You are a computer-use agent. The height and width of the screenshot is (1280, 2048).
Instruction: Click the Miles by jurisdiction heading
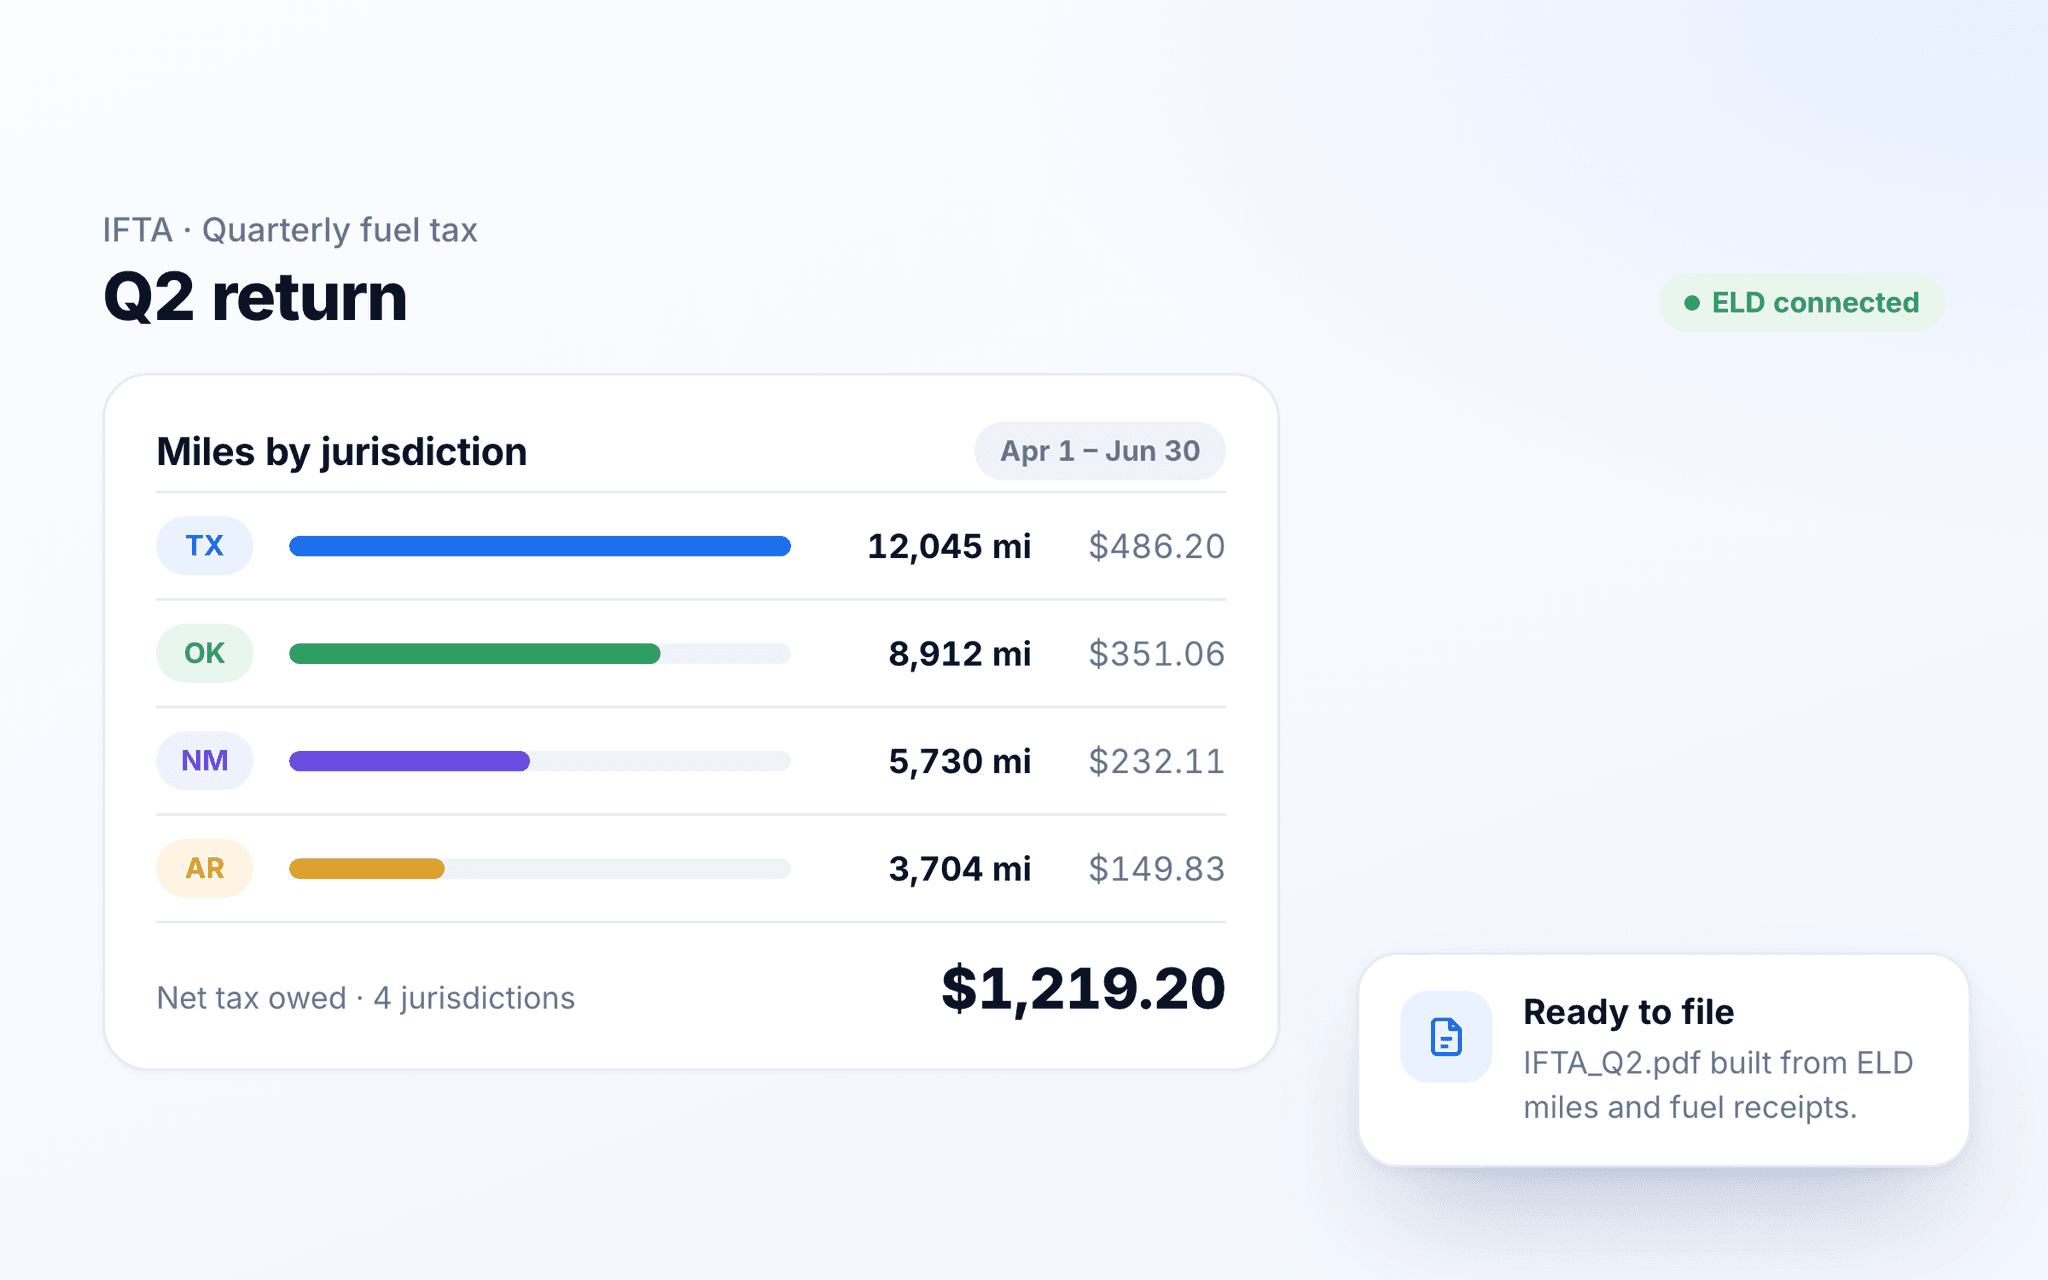pos(342,452)
